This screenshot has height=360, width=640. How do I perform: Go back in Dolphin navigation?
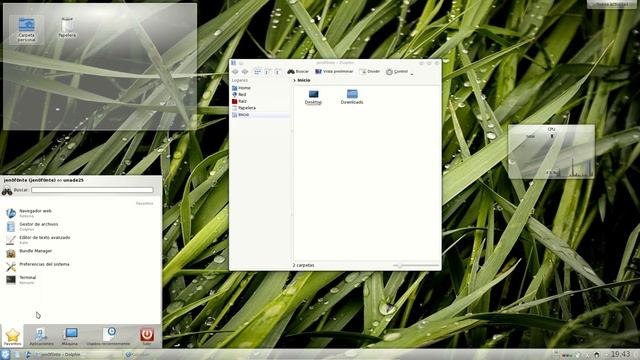tap(235, 72)
